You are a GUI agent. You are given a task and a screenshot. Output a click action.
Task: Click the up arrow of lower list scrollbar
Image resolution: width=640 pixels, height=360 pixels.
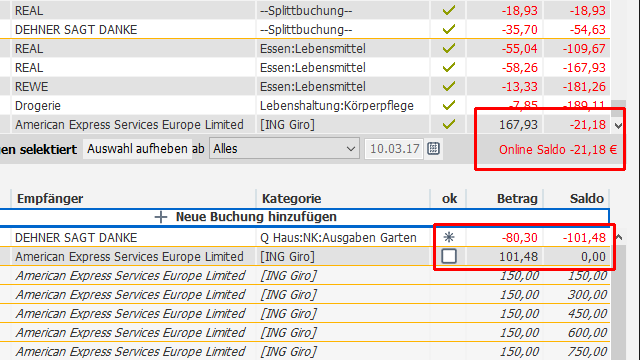(x=619, y=237)
